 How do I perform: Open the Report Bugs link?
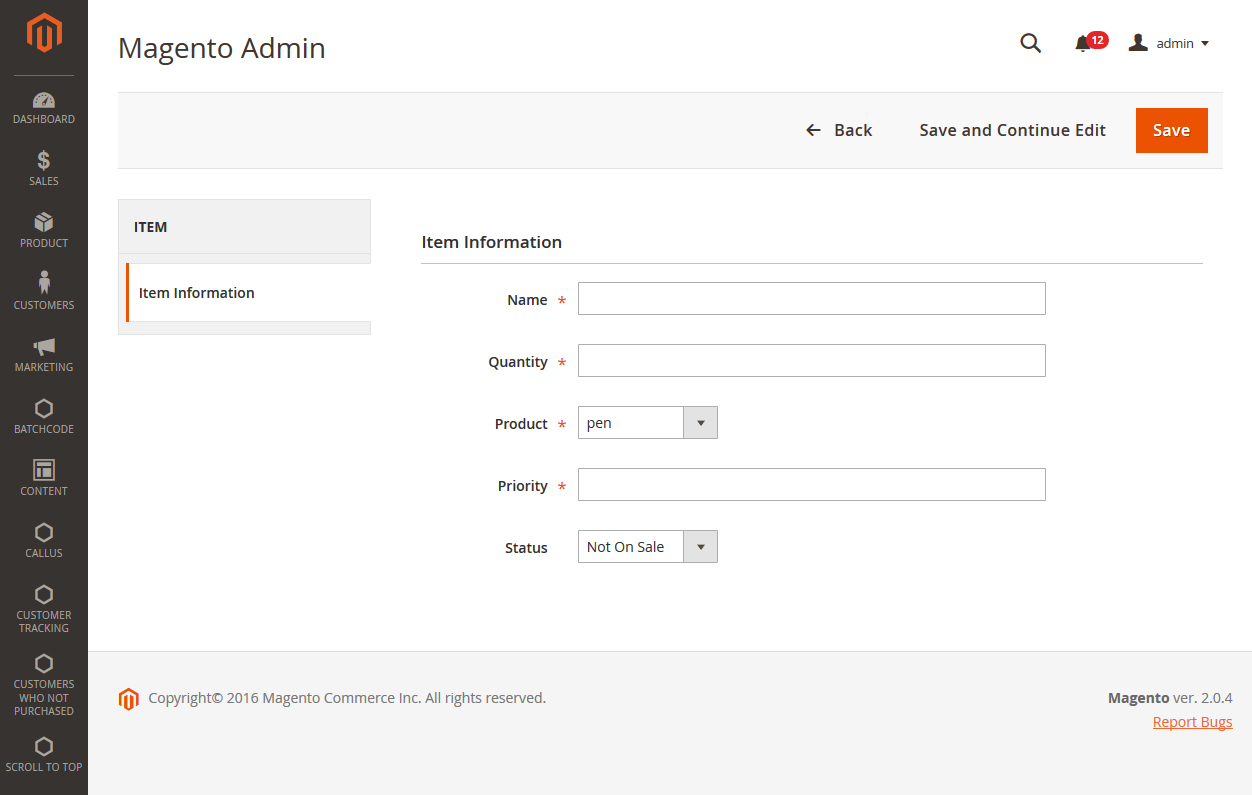point(1192,721)
